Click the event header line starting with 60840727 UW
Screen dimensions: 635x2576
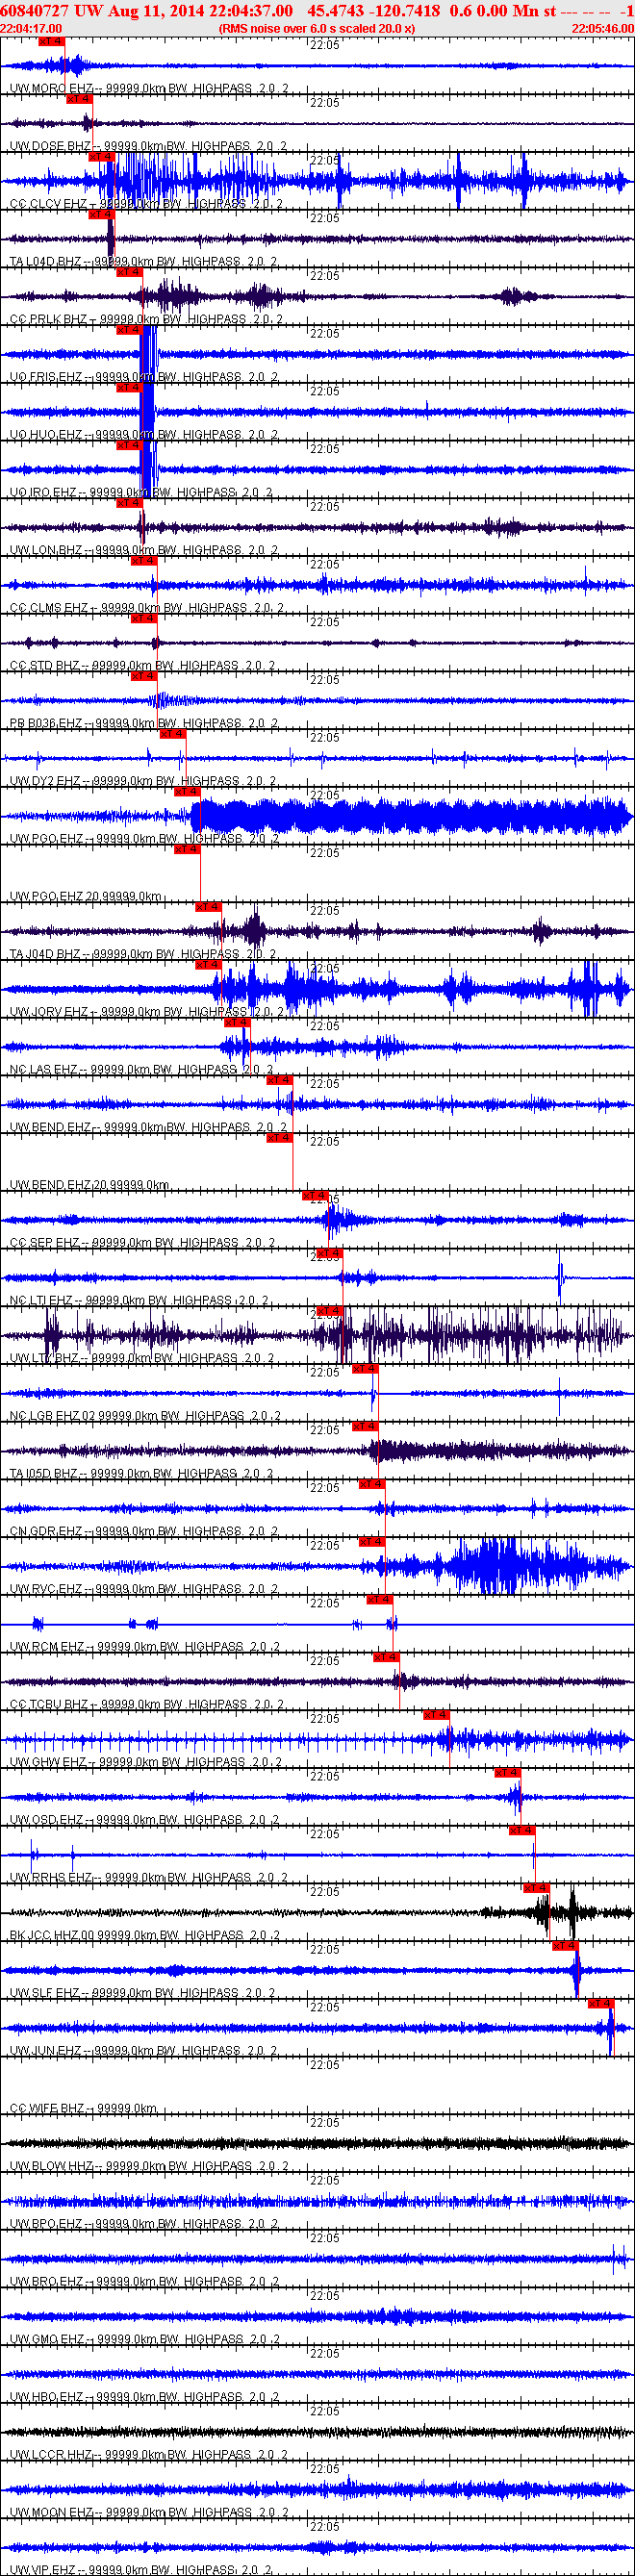click(x=317, y=10)
